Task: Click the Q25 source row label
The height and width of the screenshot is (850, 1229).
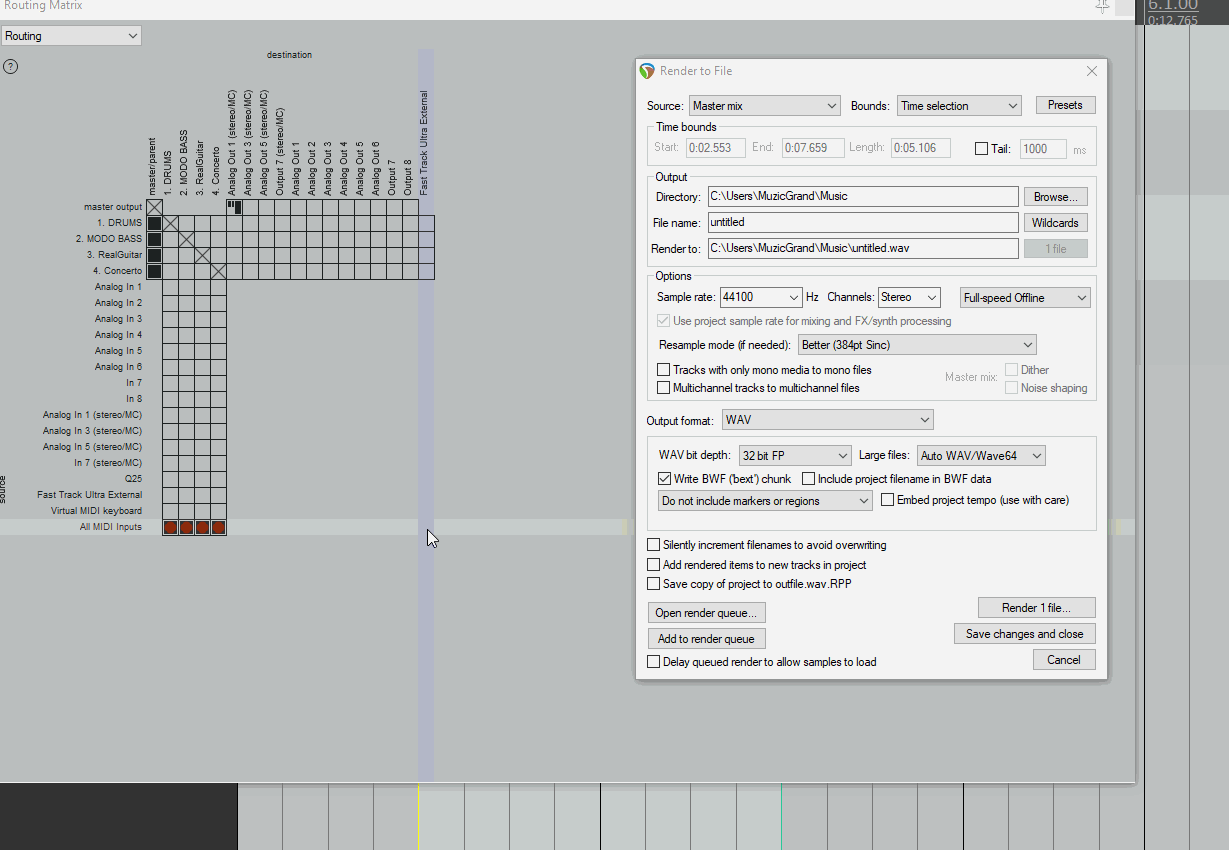Action: click(x=134, y=479)
